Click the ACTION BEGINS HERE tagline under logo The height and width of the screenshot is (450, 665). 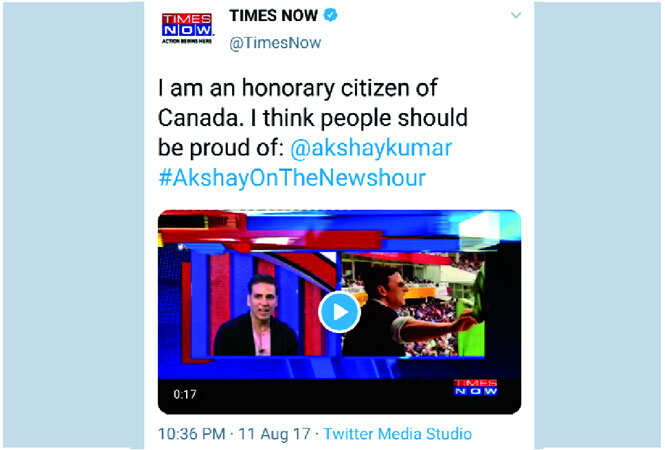click(187, 41)
